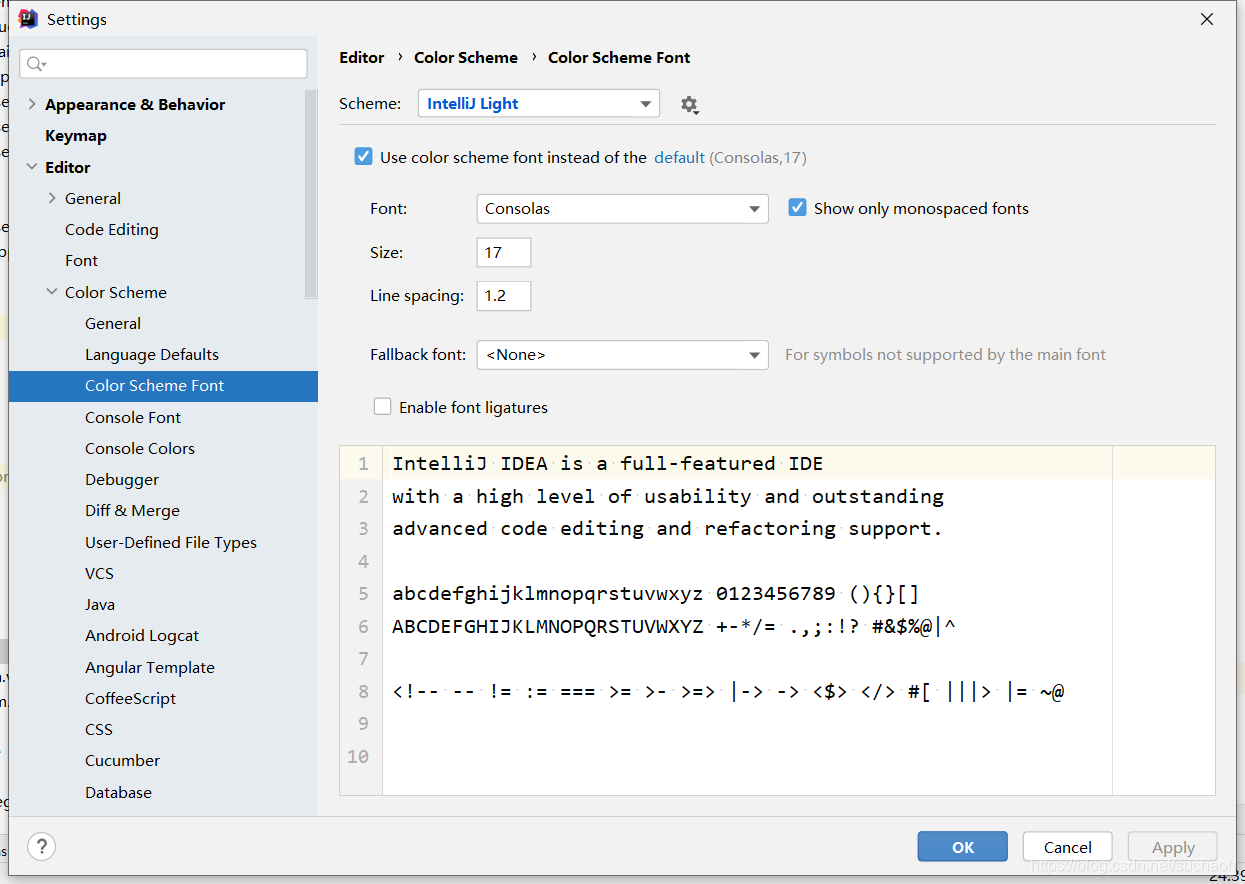The height and width of the screenshot is (884, 1245).
Task: Click the help question mark button
Action: coord(41,846)
